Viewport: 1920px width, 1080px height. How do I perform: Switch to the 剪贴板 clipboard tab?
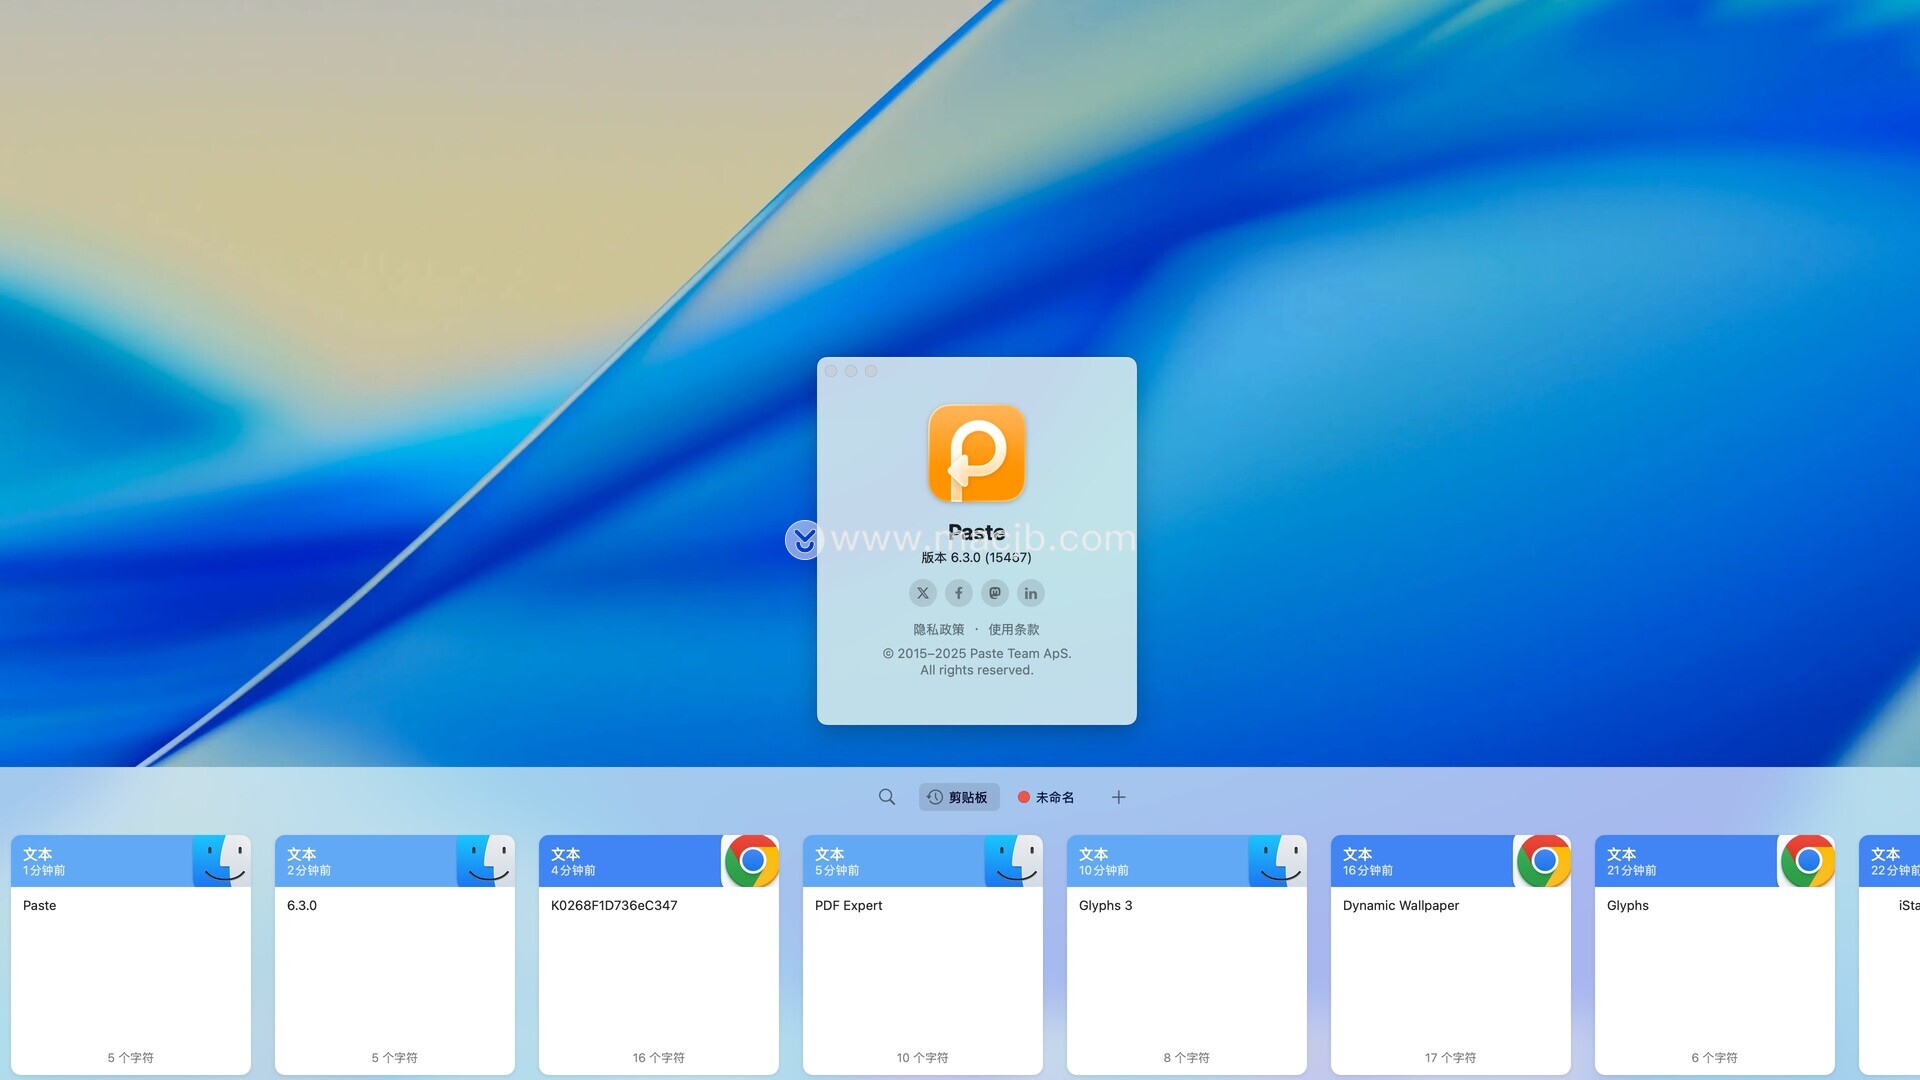click(x=958, y=797)
